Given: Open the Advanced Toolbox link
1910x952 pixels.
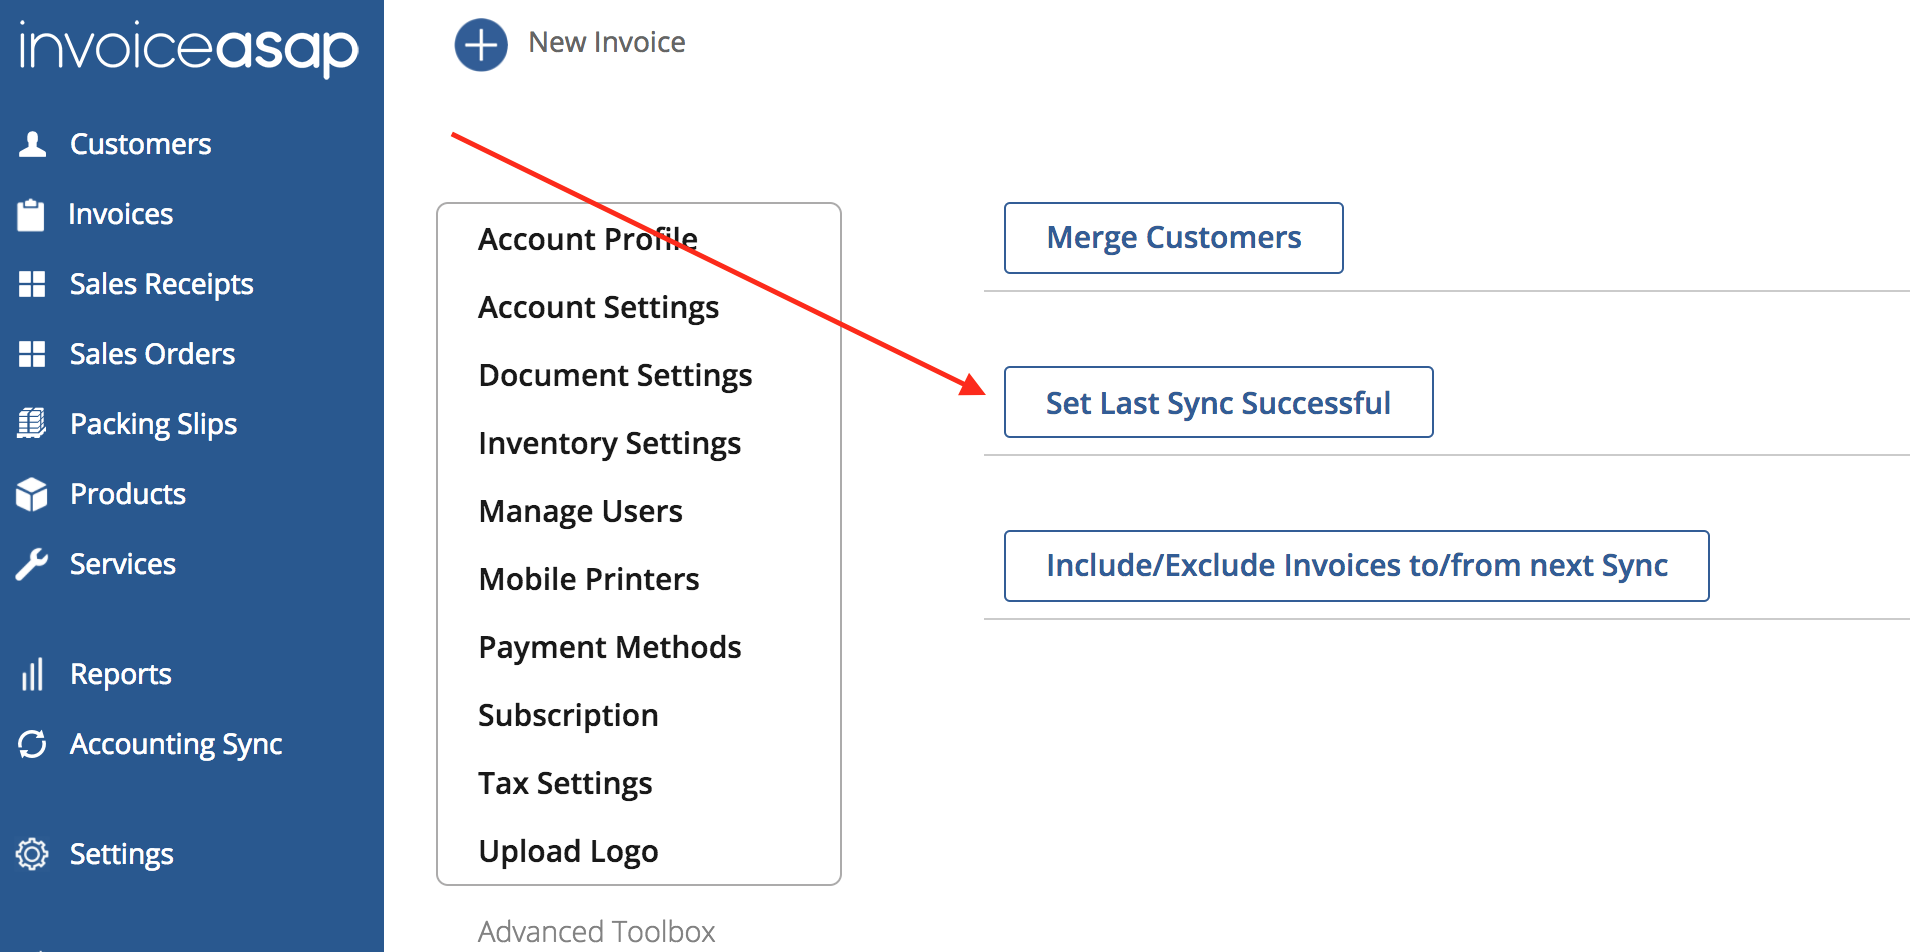Looking at the screenshot, I should tap(596, 932).
